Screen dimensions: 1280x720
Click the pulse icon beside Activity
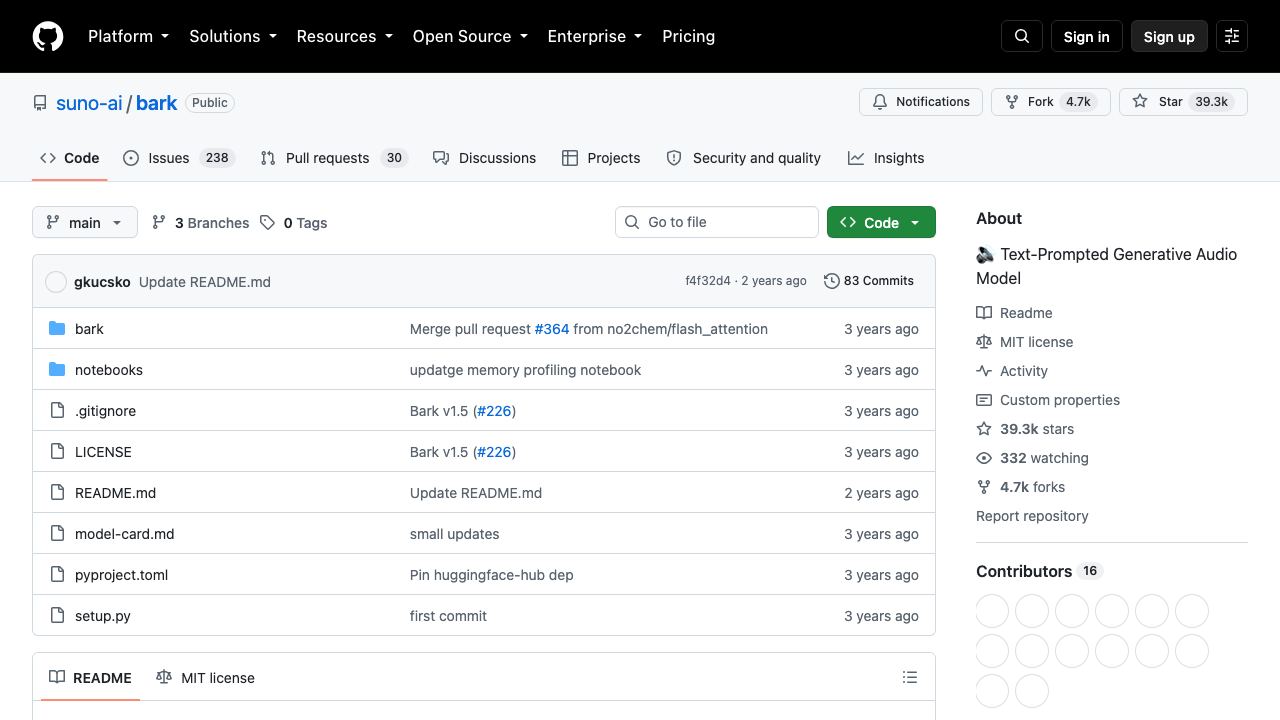coord(984,371)
